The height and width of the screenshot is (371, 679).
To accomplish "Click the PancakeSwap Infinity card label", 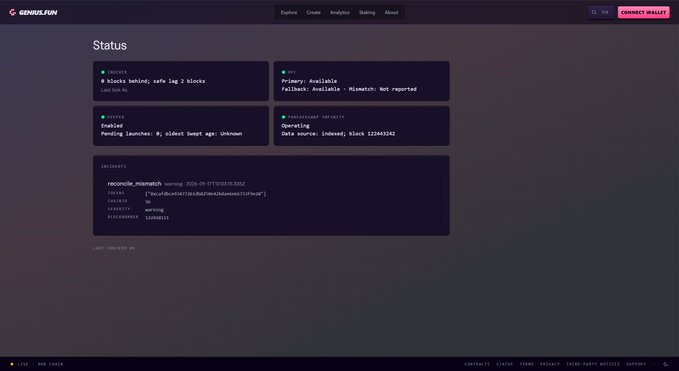I will click(x=316, y=117).
